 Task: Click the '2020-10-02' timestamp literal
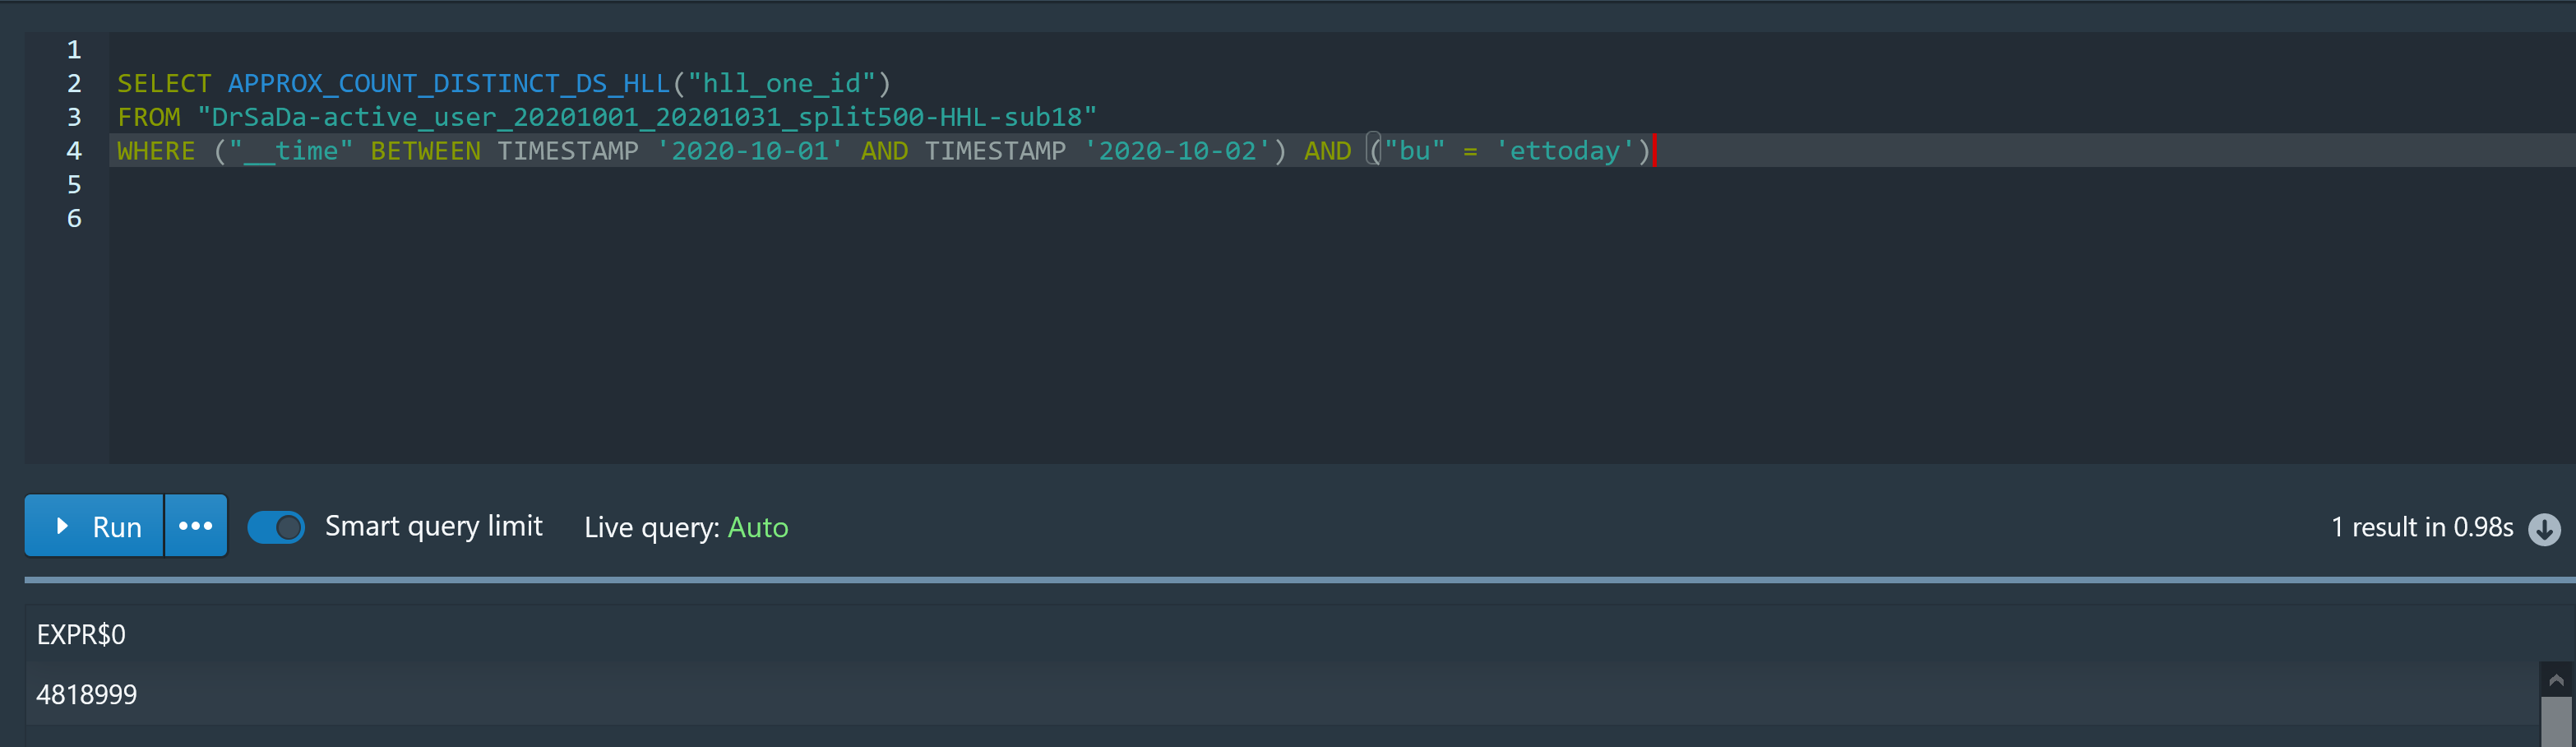(1177, 151)
